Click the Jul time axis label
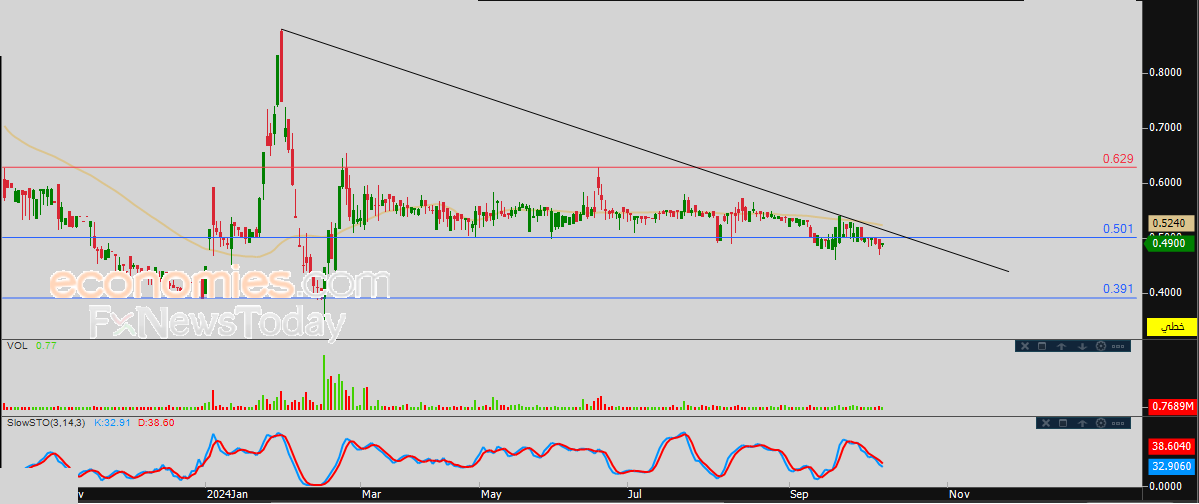1199x504 pixels. pos(635,495)
